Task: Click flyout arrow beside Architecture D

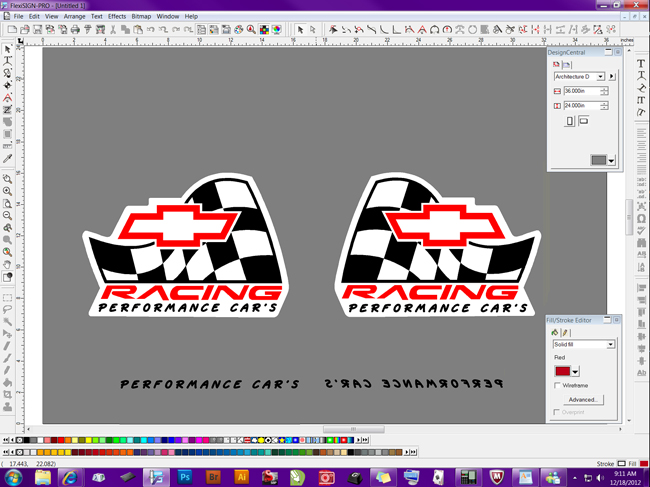Action: click(612, 77)
